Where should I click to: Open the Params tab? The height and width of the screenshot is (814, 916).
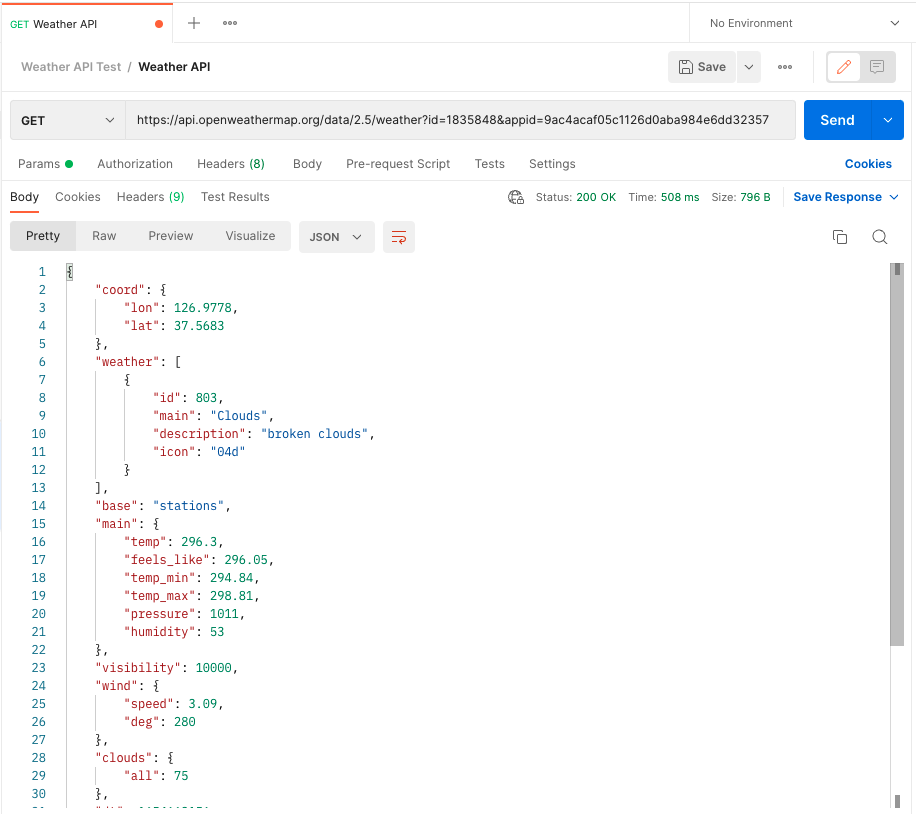click(x=45, y=164)
